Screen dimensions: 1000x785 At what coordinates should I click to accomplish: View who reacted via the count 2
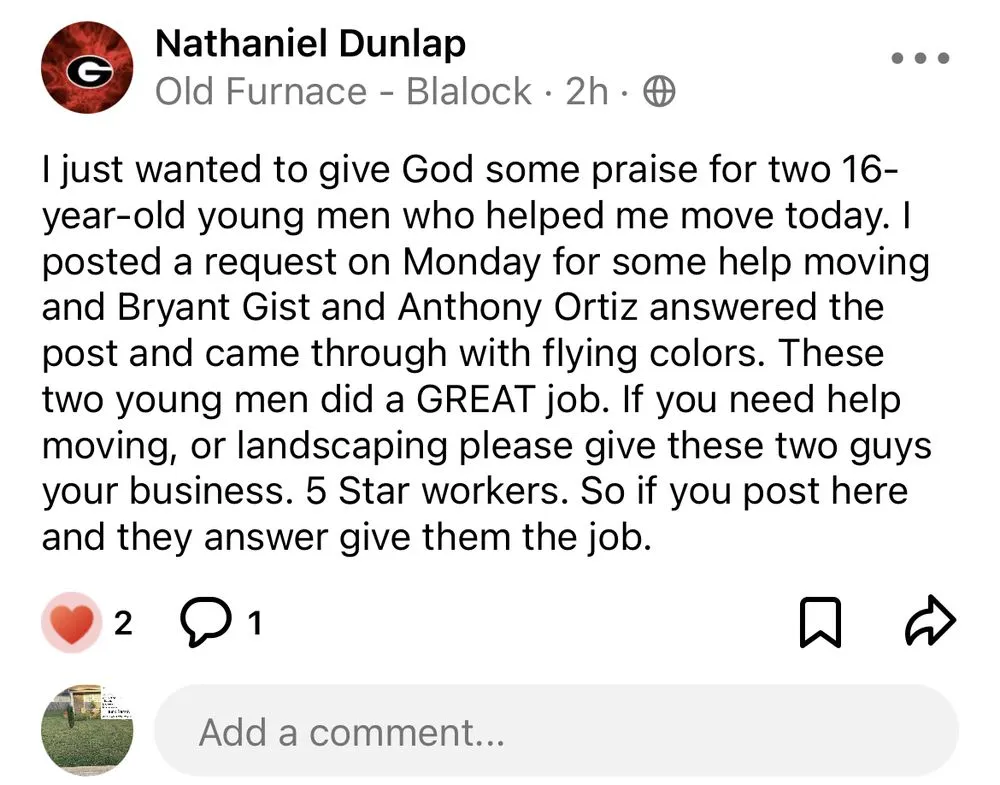pyautogui.click(x=124, y=623)
